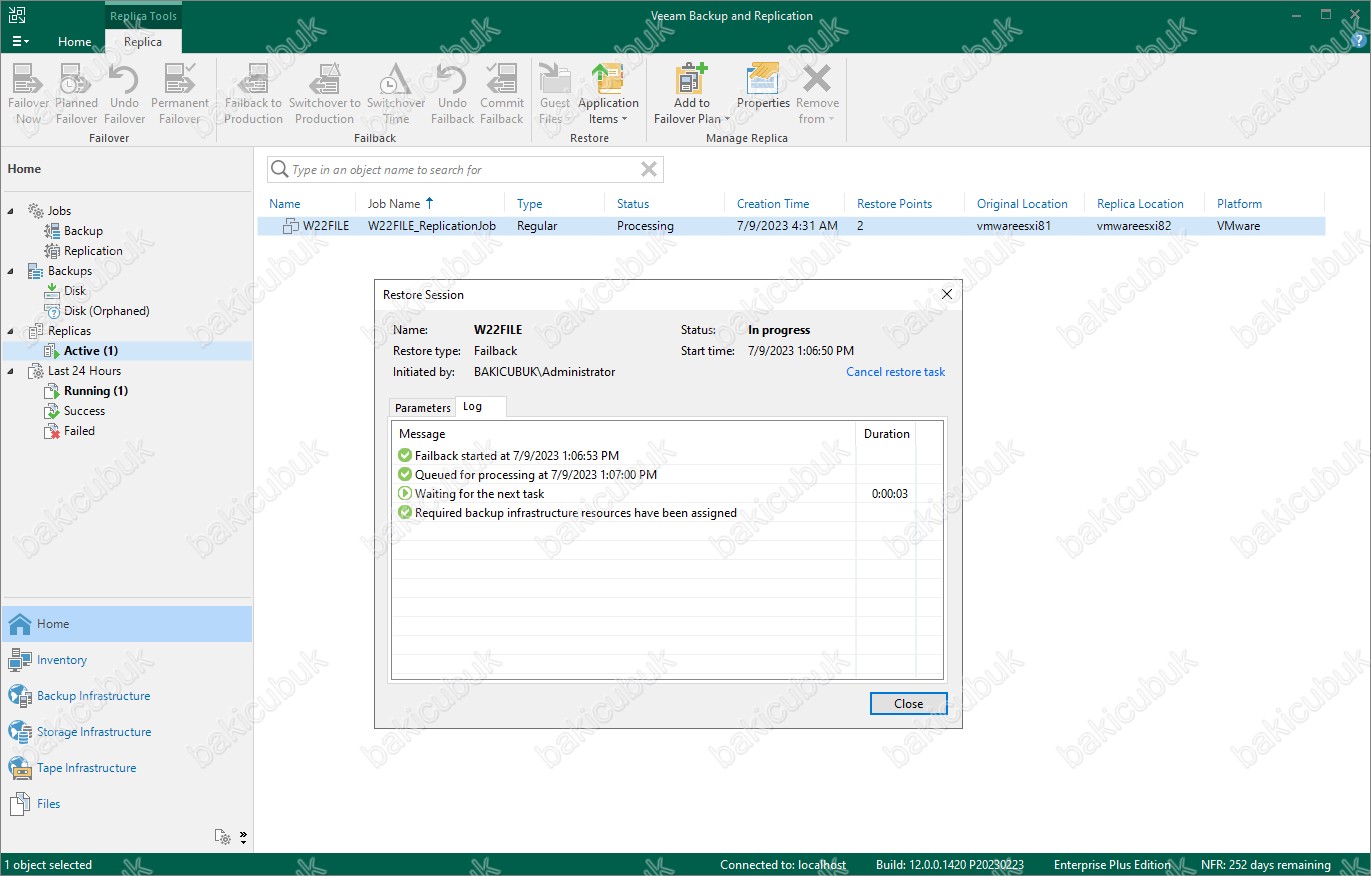Click the search magnifier icon
This screenshot has height=876, width=1371.
coord(280,170)
